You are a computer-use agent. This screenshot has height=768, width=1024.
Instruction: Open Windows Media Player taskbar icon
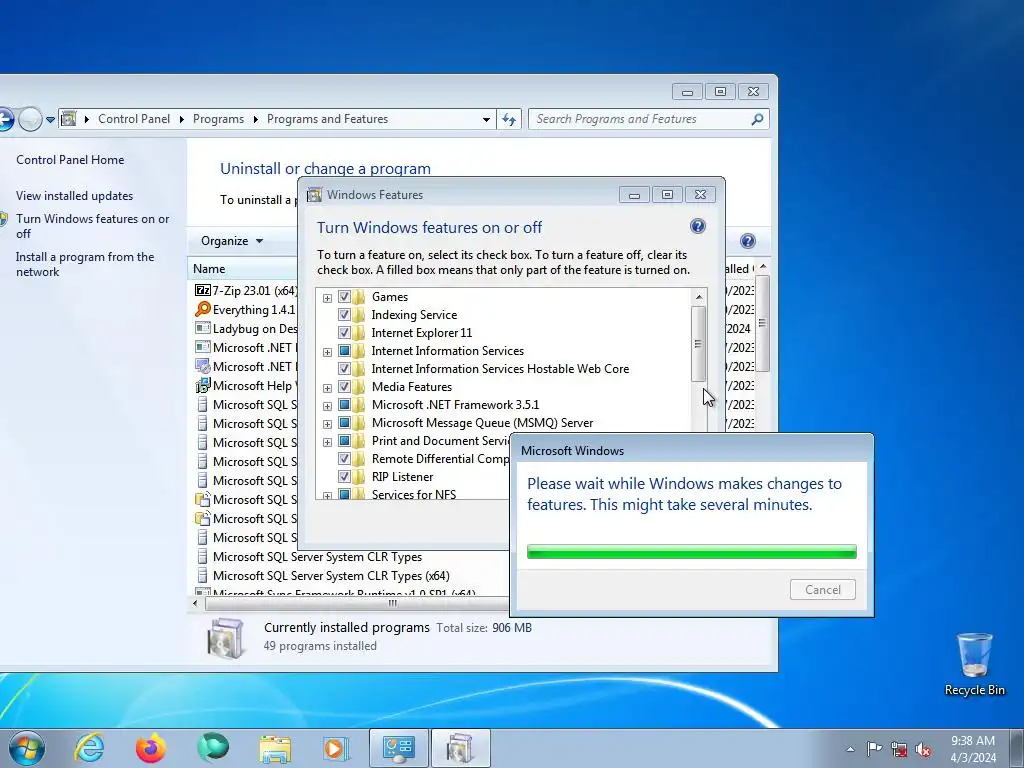point(336,748)
